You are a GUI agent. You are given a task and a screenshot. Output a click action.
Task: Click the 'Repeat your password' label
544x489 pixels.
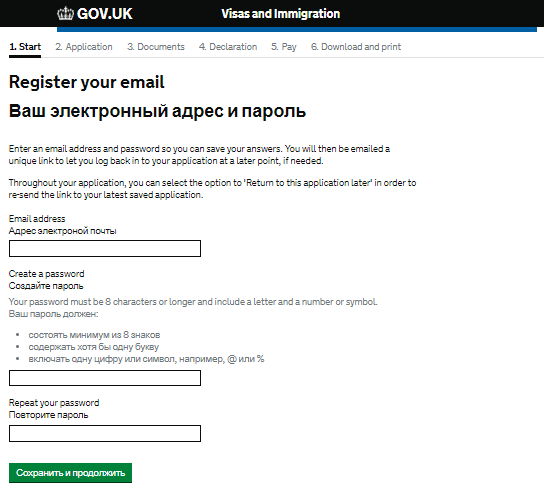click(x=54, y=403)
